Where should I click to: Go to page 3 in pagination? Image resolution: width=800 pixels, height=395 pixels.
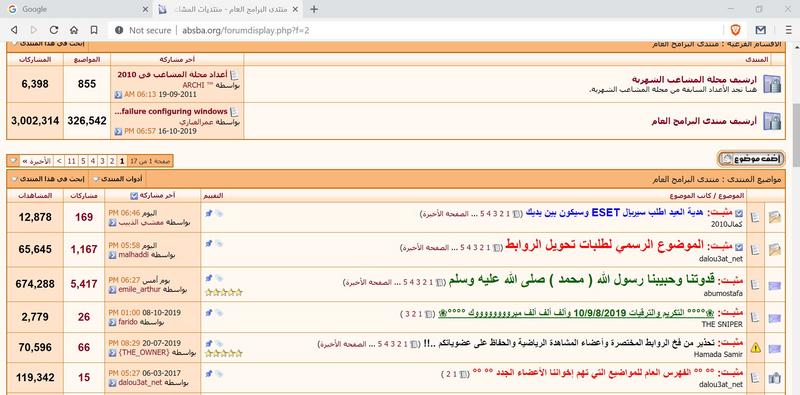[102, 161]
